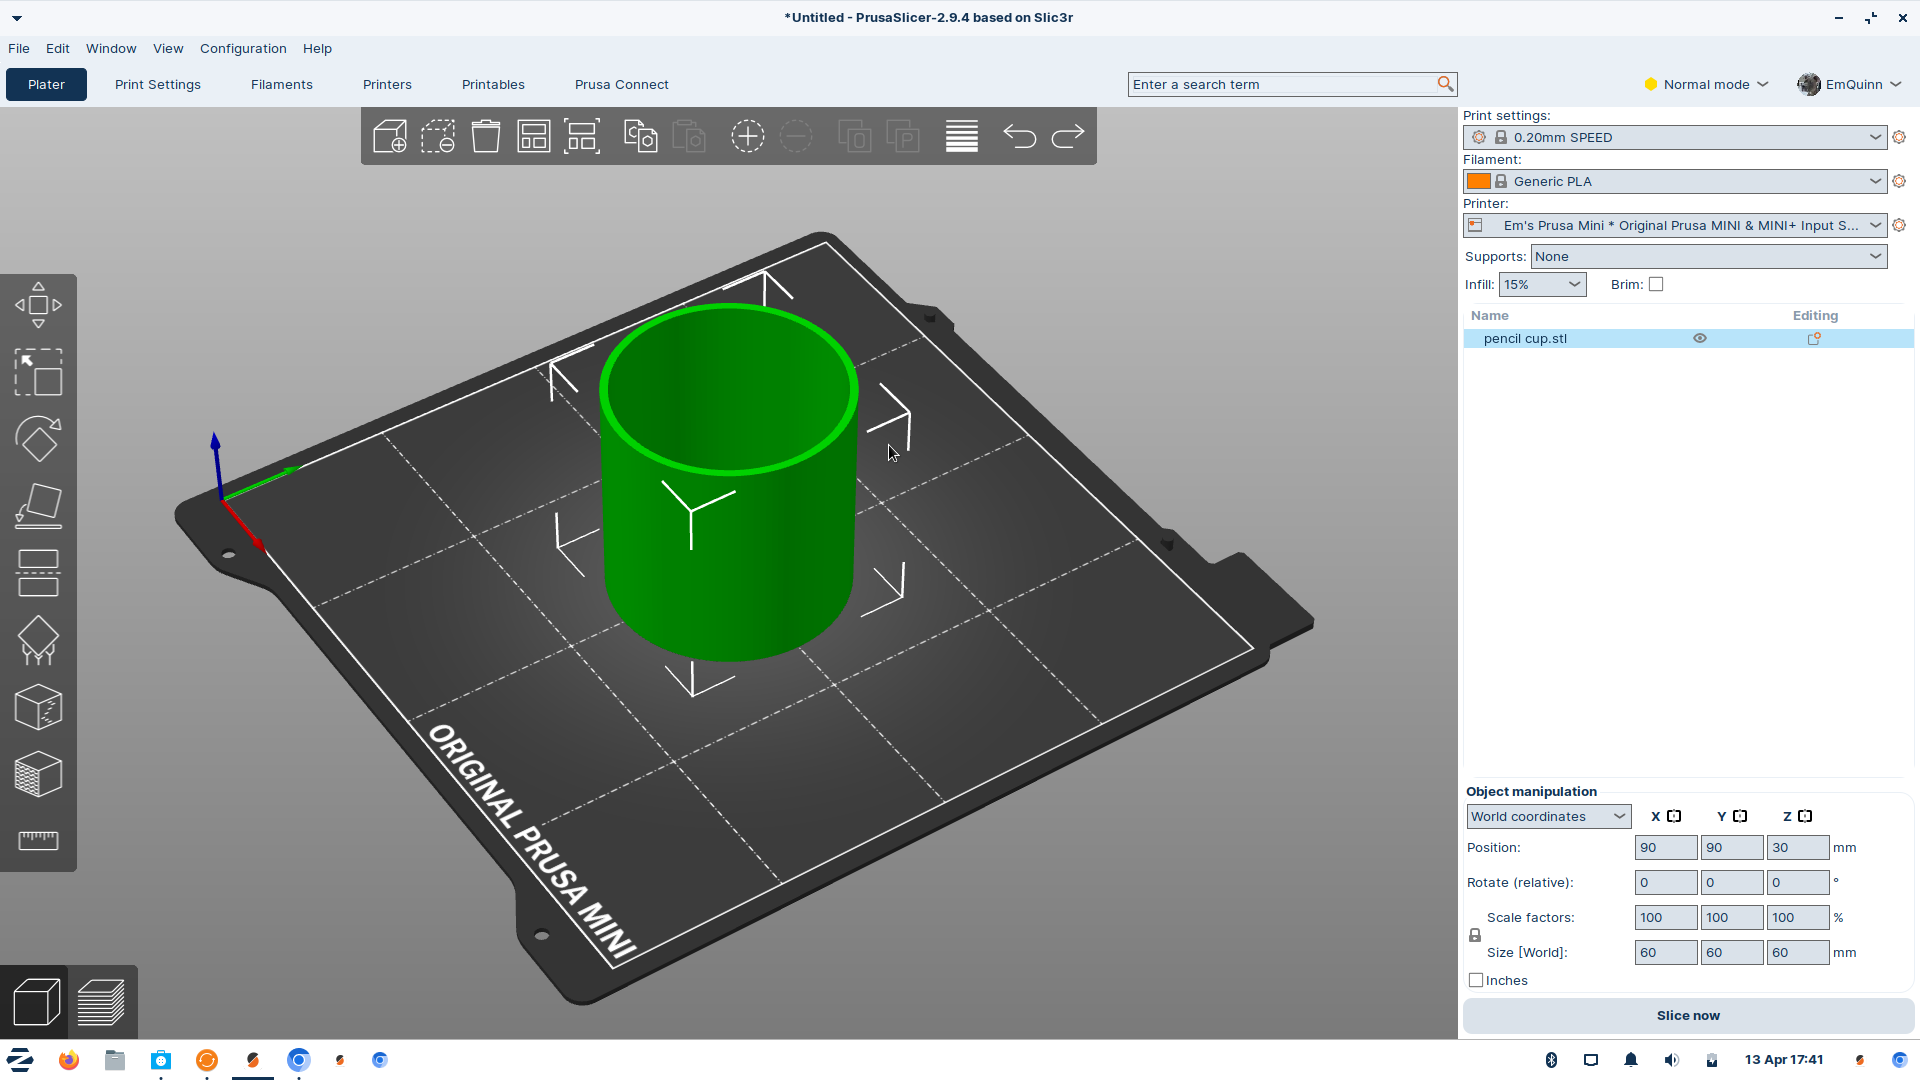Enable the Inches checkbox
This screenshot has height=1080, width=1920.
1476,980
